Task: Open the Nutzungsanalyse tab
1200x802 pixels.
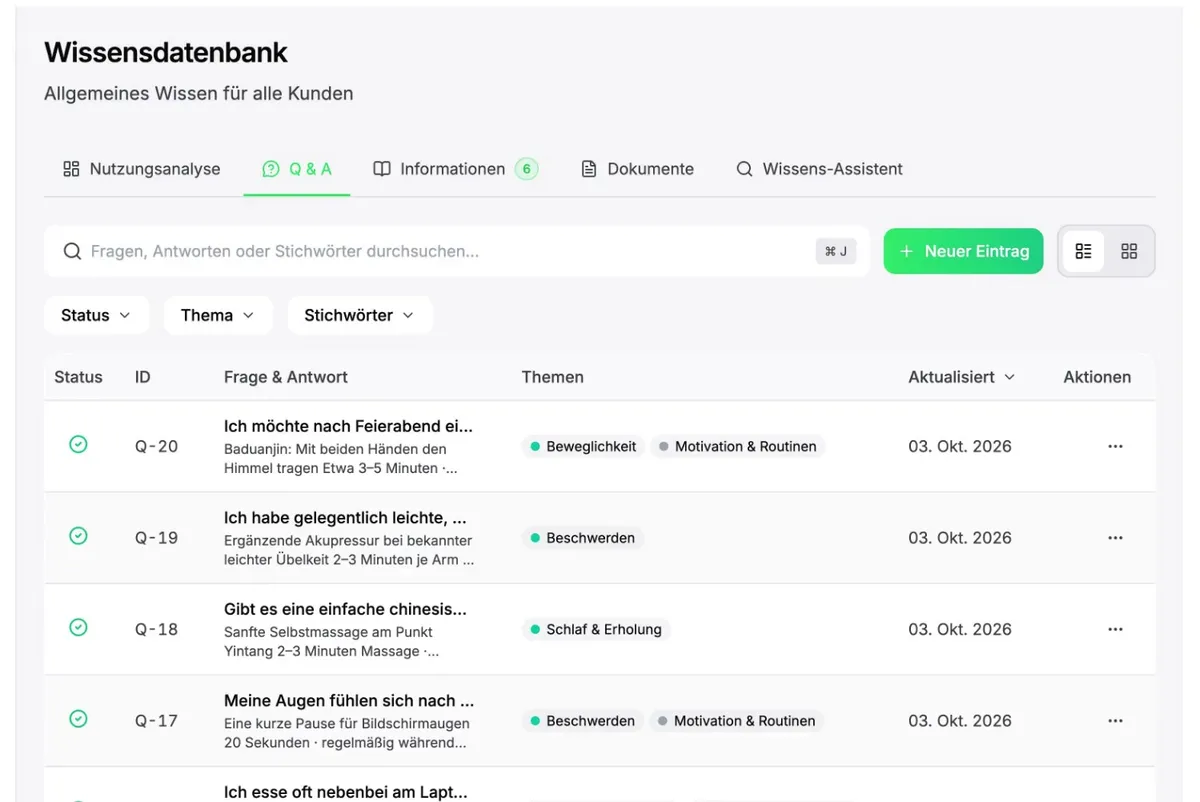Action: coord(141,169)
